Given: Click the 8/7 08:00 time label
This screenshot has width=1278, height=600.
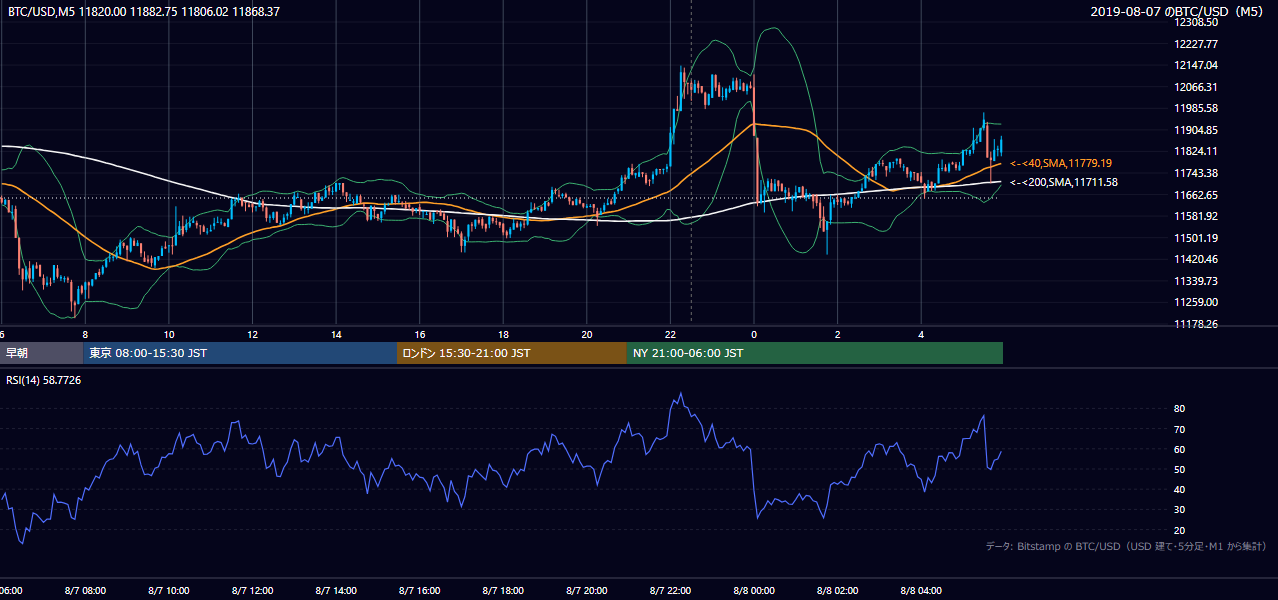Looking at the screenshot, I should (85, 591).
